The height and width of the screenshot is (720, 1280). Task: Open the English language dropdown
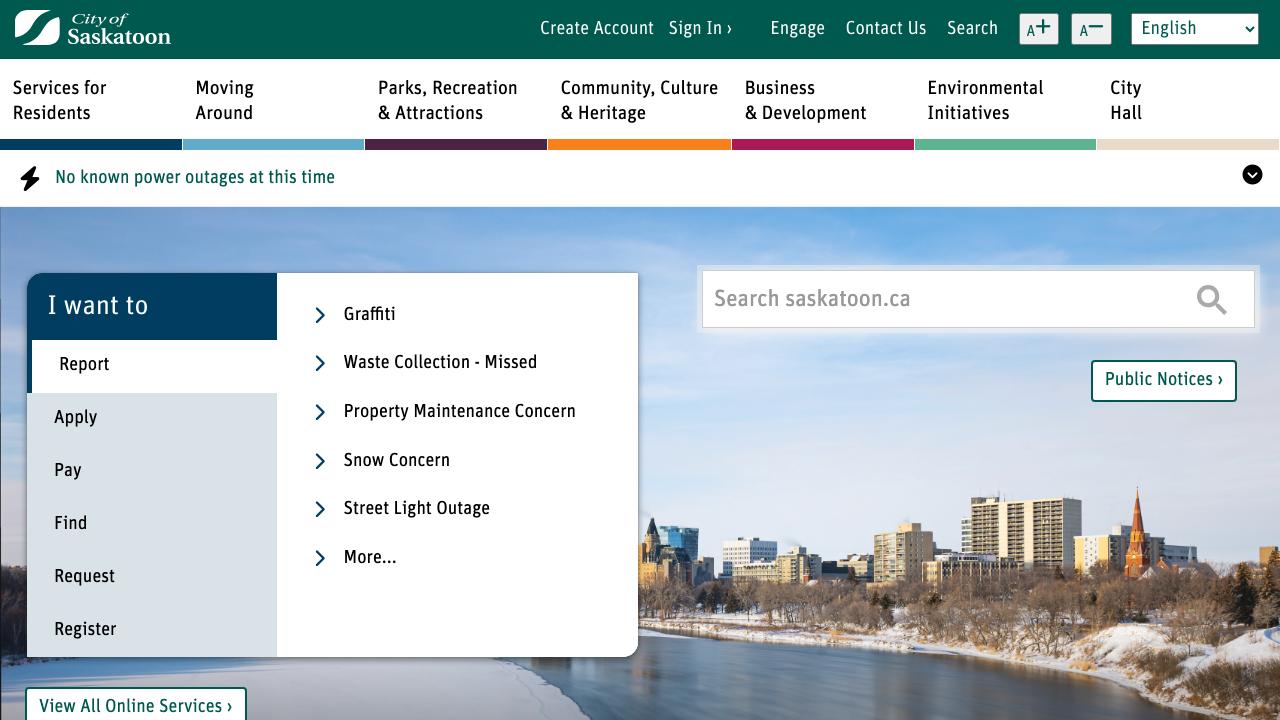tap(1194, 29)
